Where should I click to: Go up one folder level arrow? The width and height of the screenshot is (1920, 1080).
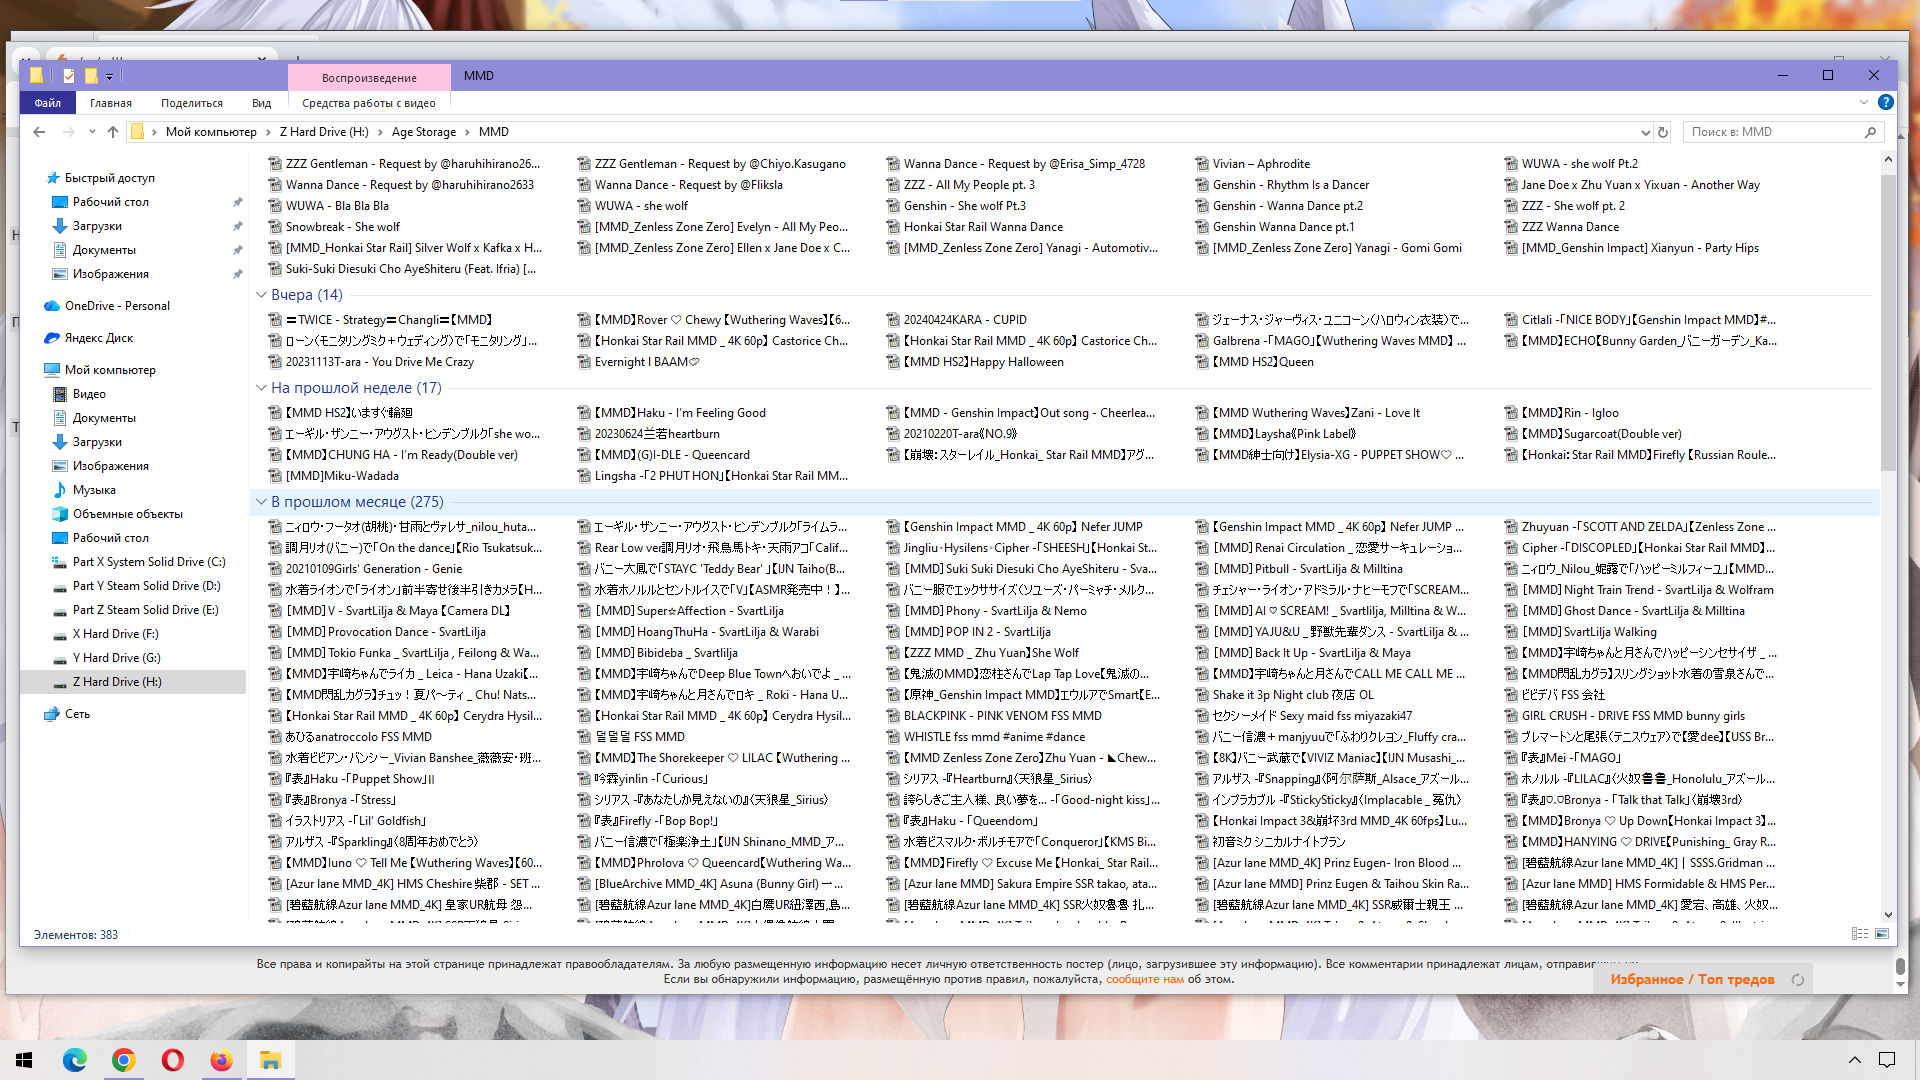click(113, 132)
